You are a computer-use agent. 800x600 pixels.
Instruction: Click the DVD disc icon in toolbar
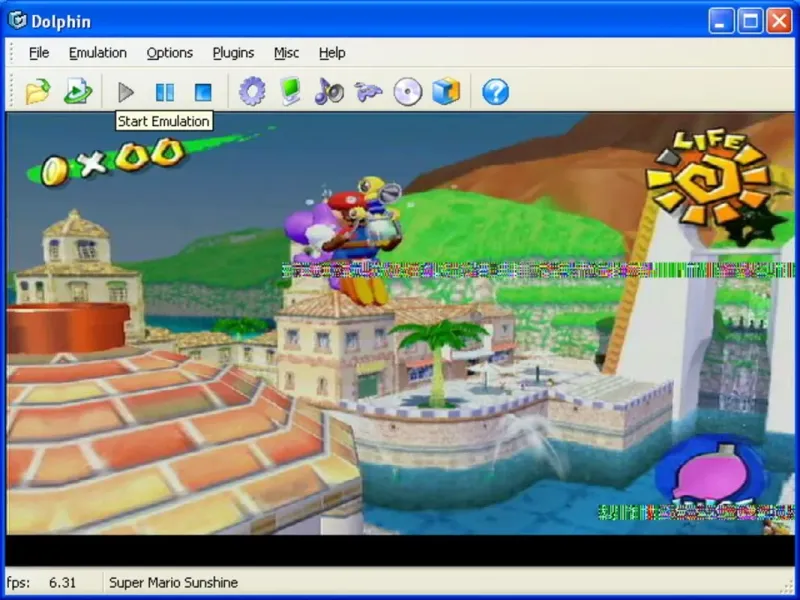(408, 92)
